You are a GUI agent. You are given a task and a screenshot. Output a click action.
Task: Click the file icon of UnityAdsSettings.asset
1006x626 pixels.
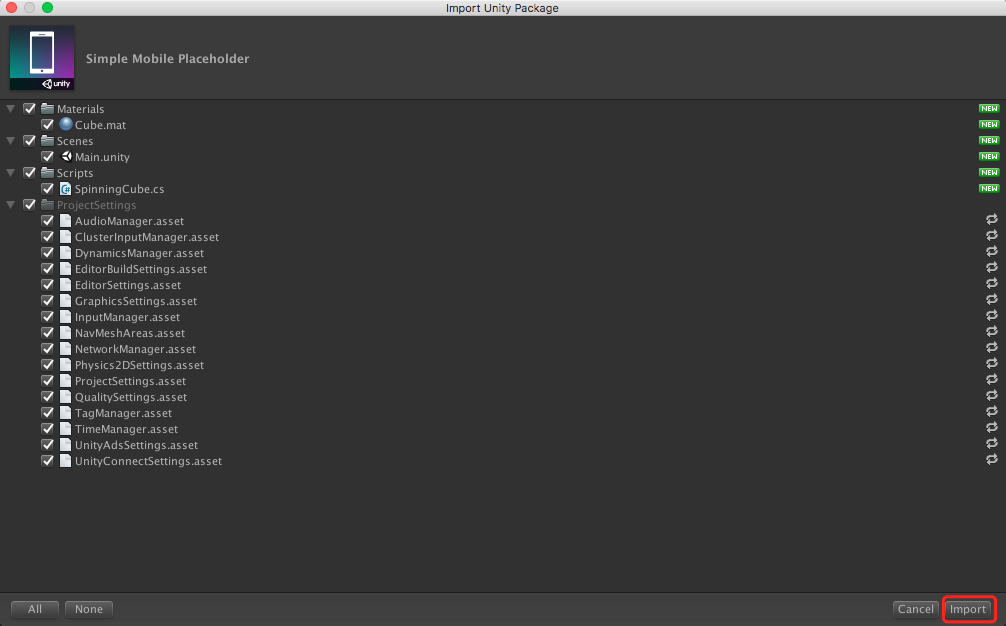[65, 445]
